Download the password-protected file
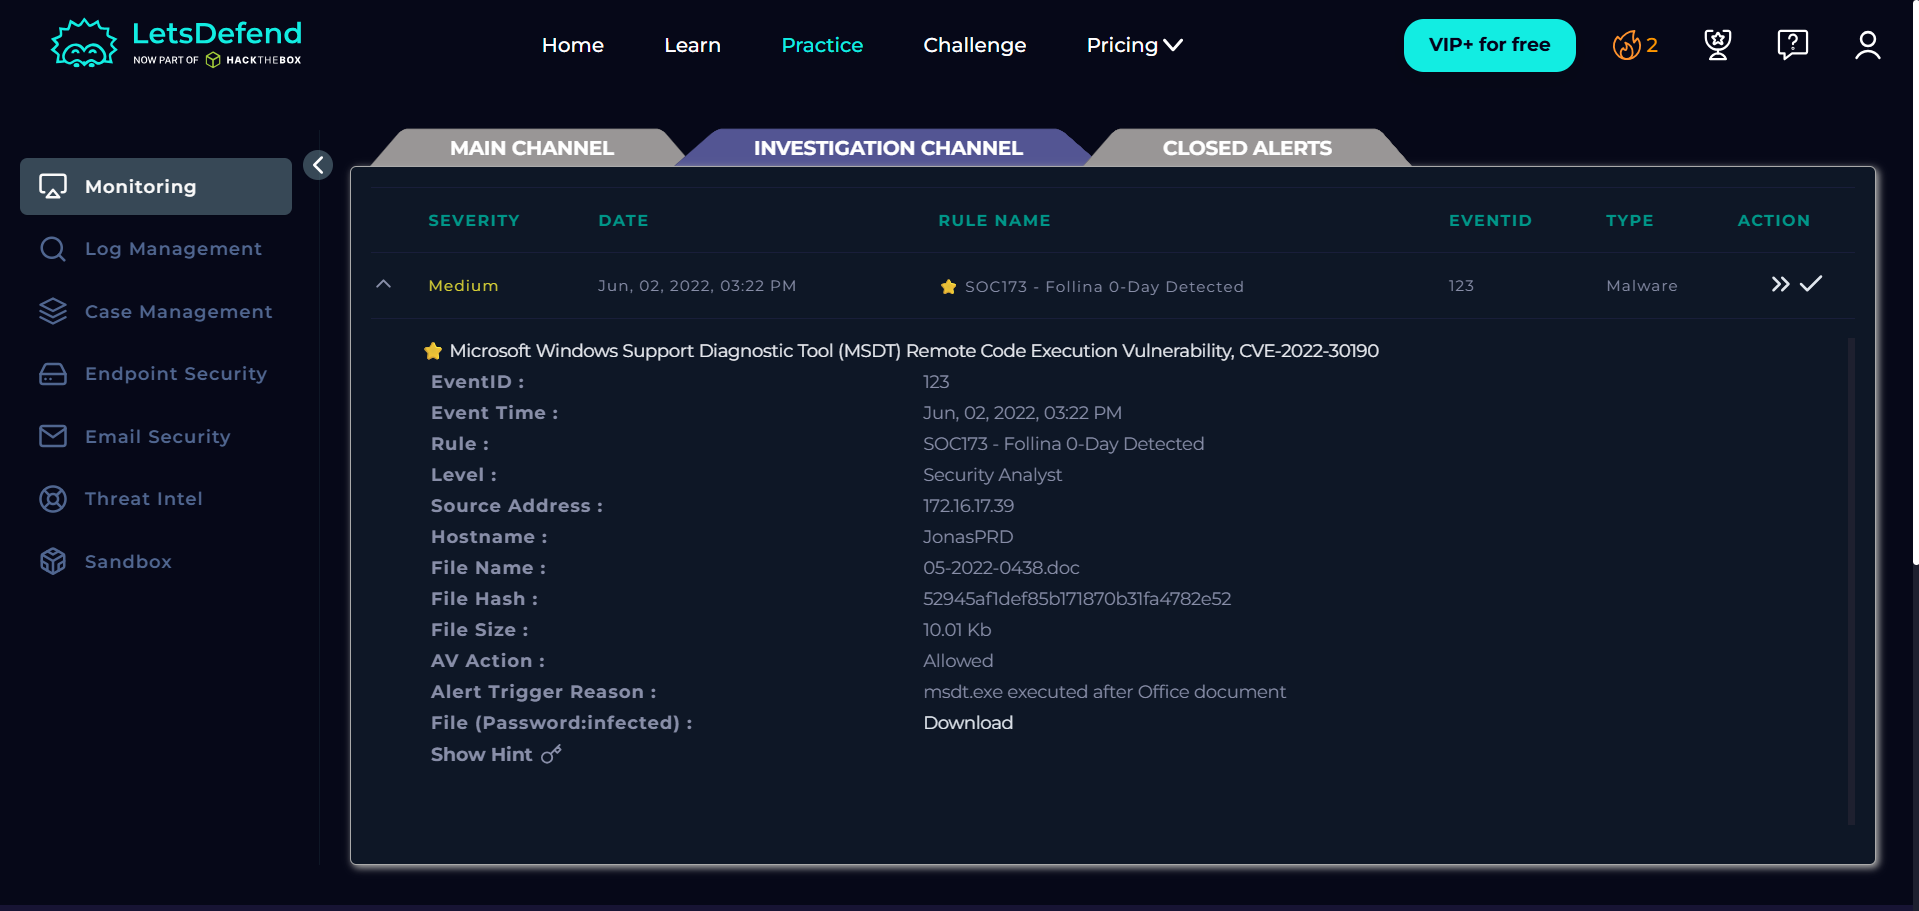 (x=968, y=723)
